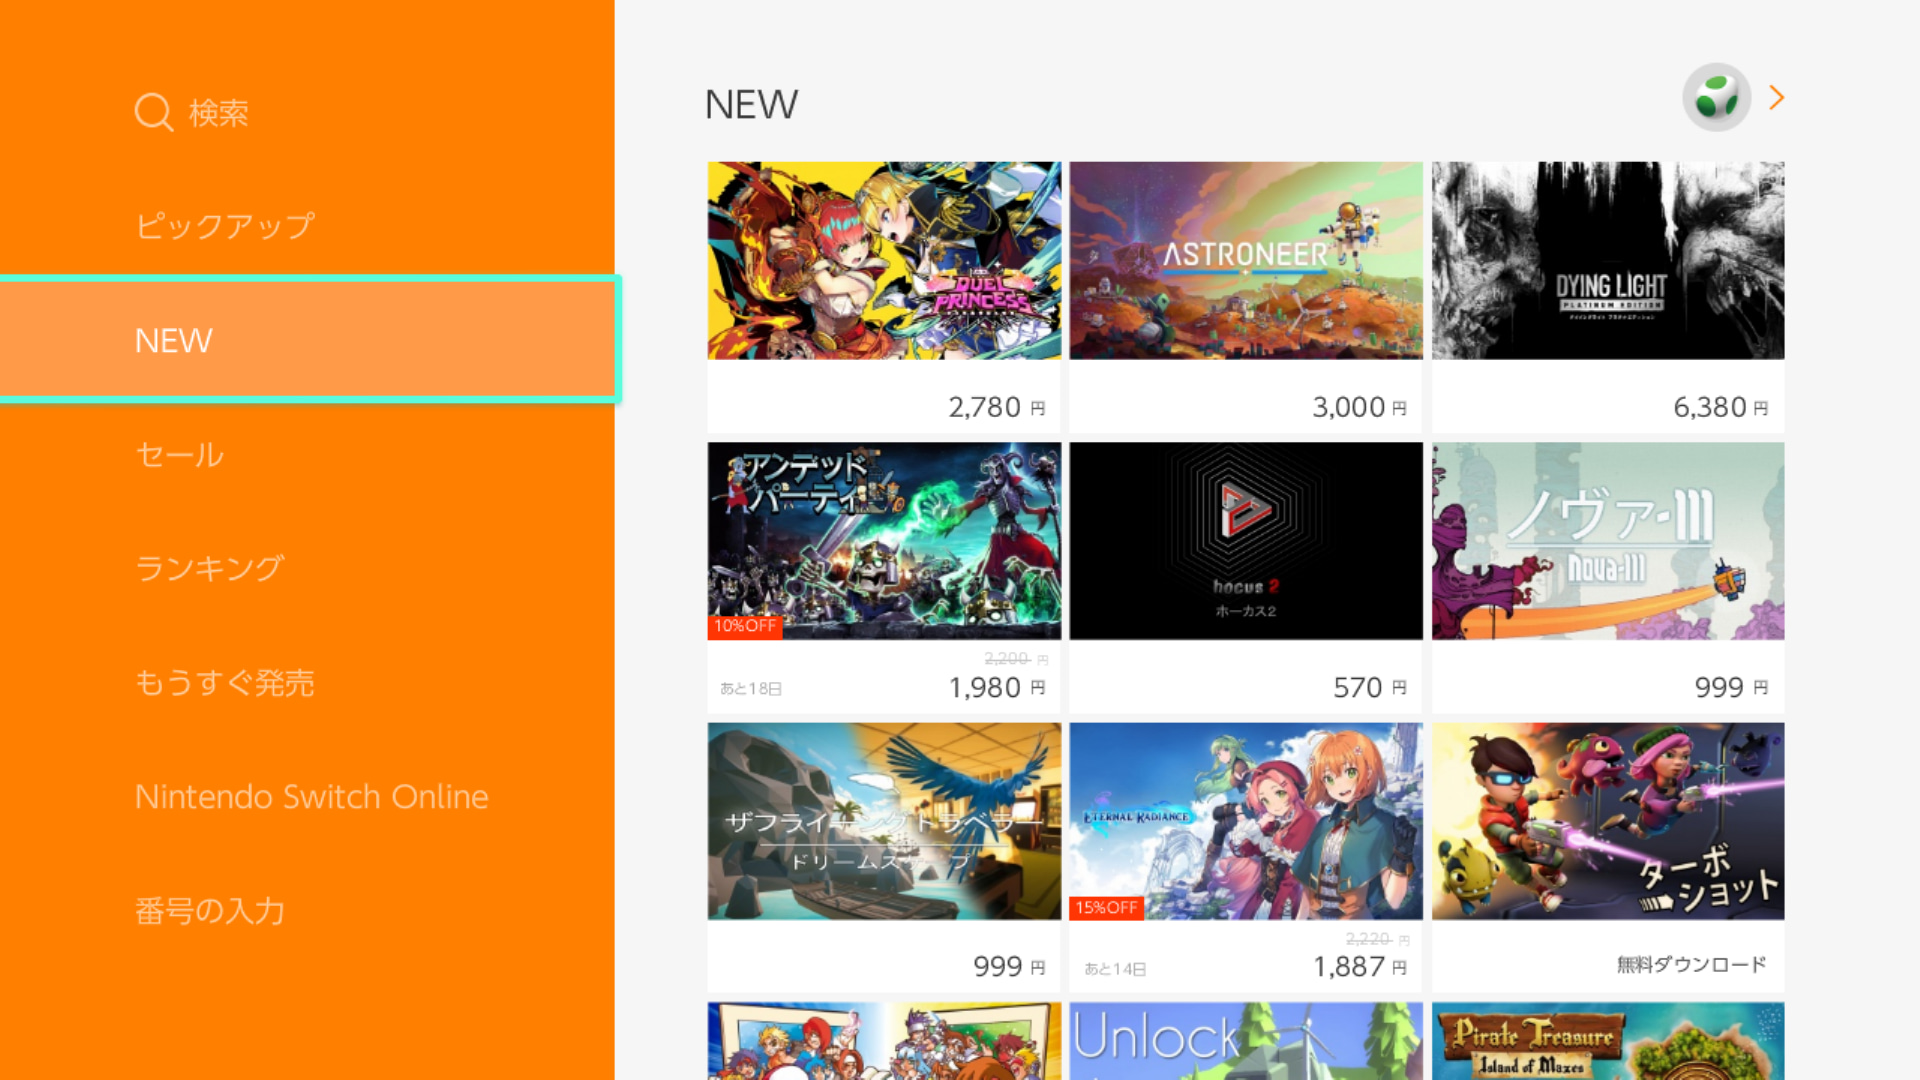Select 番号の入力 in the sidebar

[x=210, y=910]
